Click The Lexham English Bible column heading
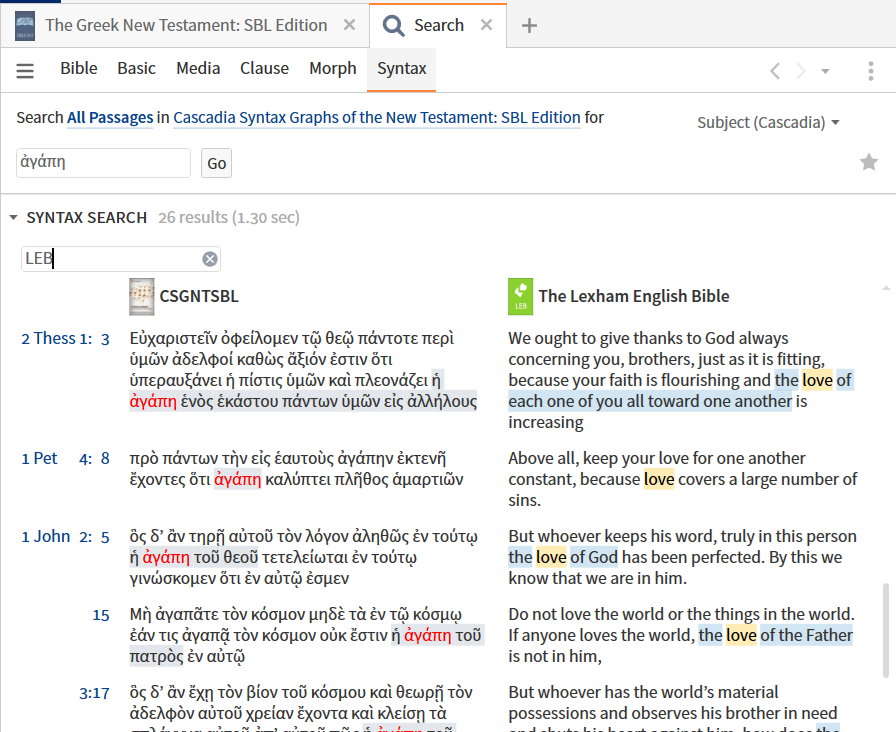 [634, 297]
